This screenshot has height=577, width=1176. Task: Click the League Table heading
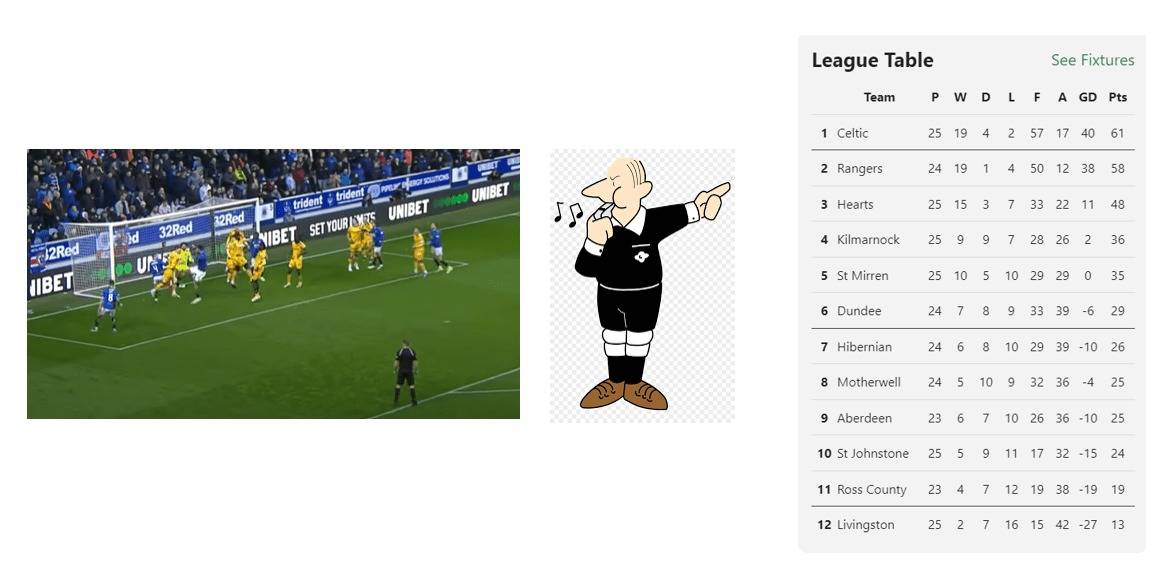[872, 60]
